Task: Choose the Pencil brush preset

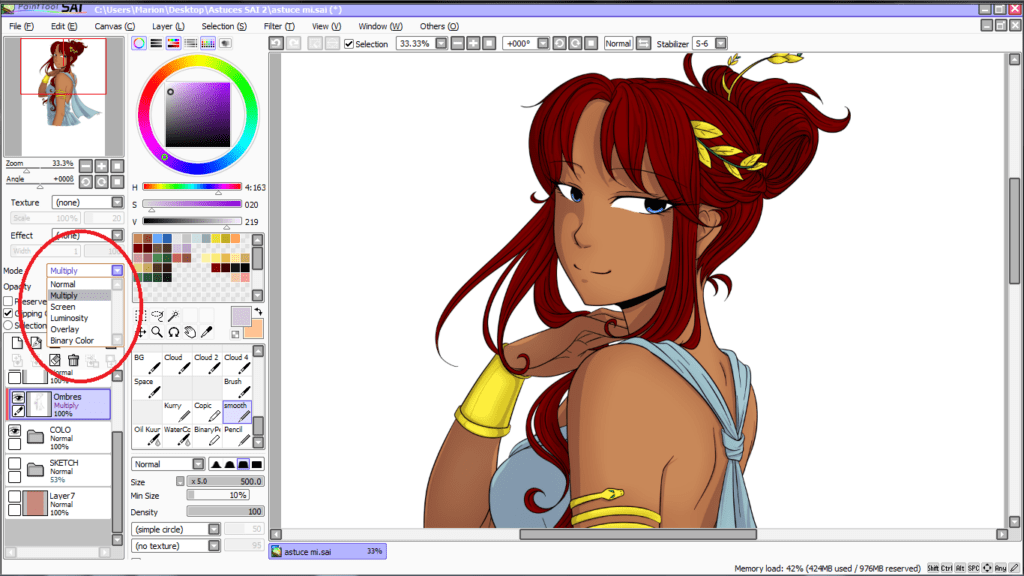Action: point(237,436)
